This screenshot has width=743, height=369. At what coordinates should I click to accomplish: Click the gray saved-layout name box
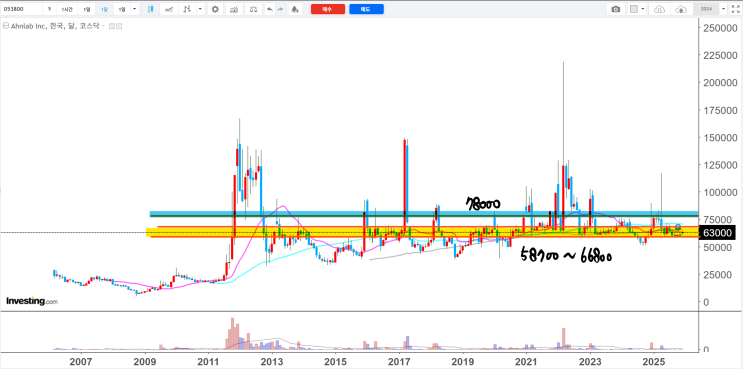tap(706, 9)
